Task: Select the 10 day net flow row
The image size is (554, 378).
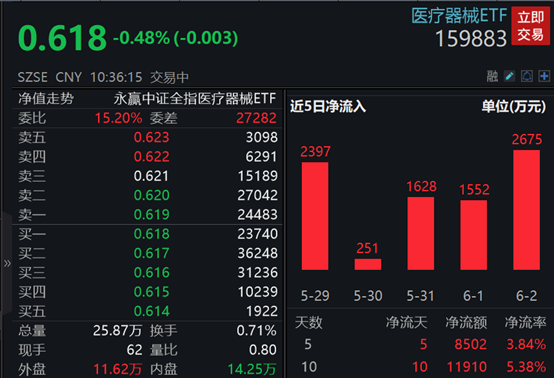Action: tap(420, 367)
